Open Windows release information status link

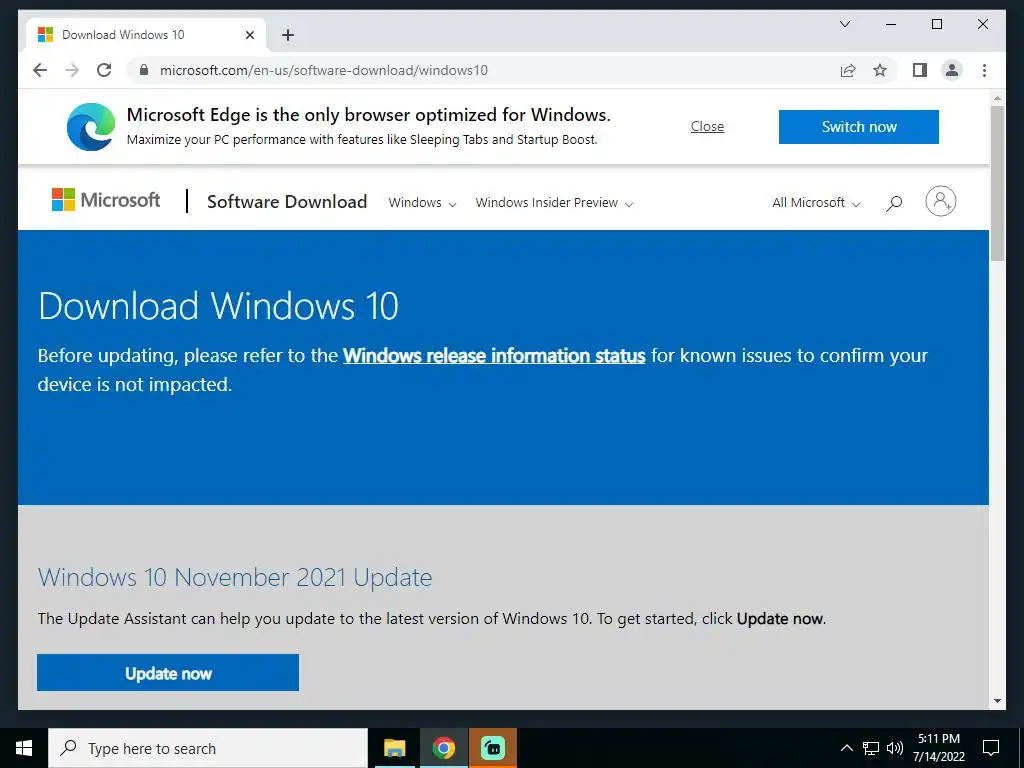[x=494, y=356]
